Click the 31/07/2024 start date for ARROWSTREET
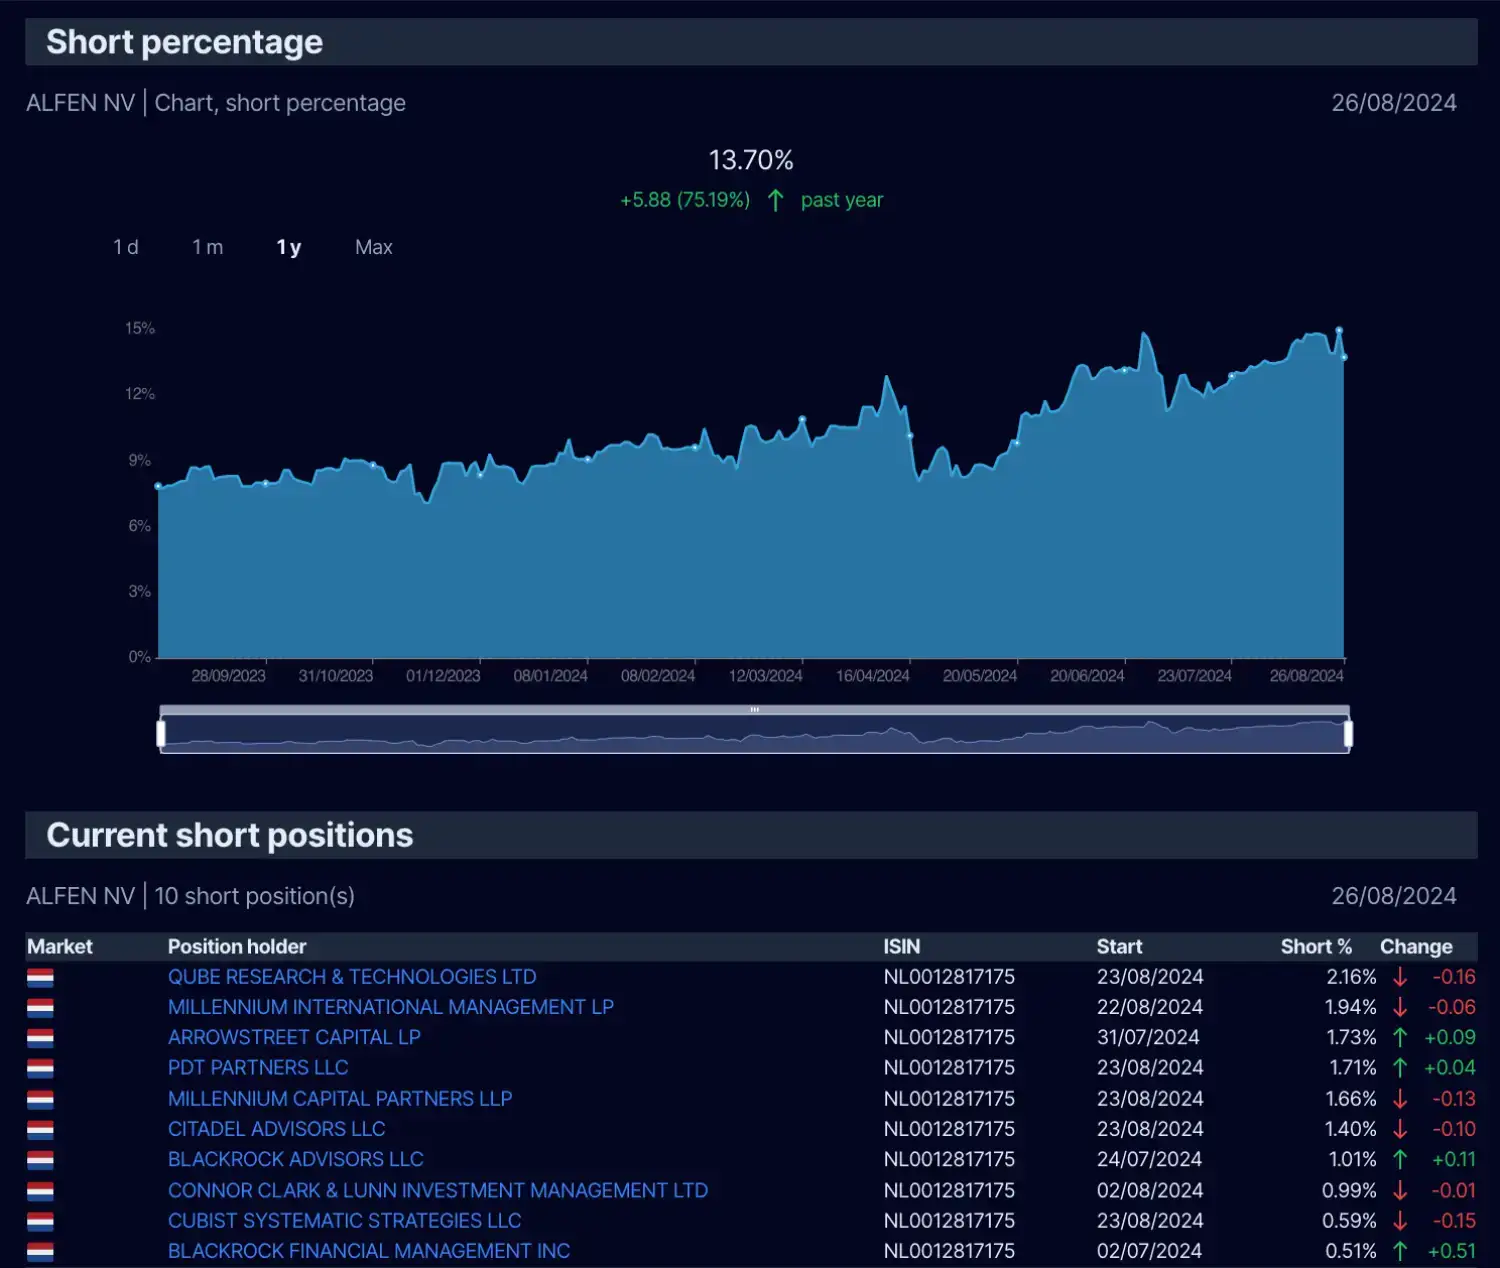The width and height of the screenshot is (1500, 1268). click(x=1148, y=1037)
